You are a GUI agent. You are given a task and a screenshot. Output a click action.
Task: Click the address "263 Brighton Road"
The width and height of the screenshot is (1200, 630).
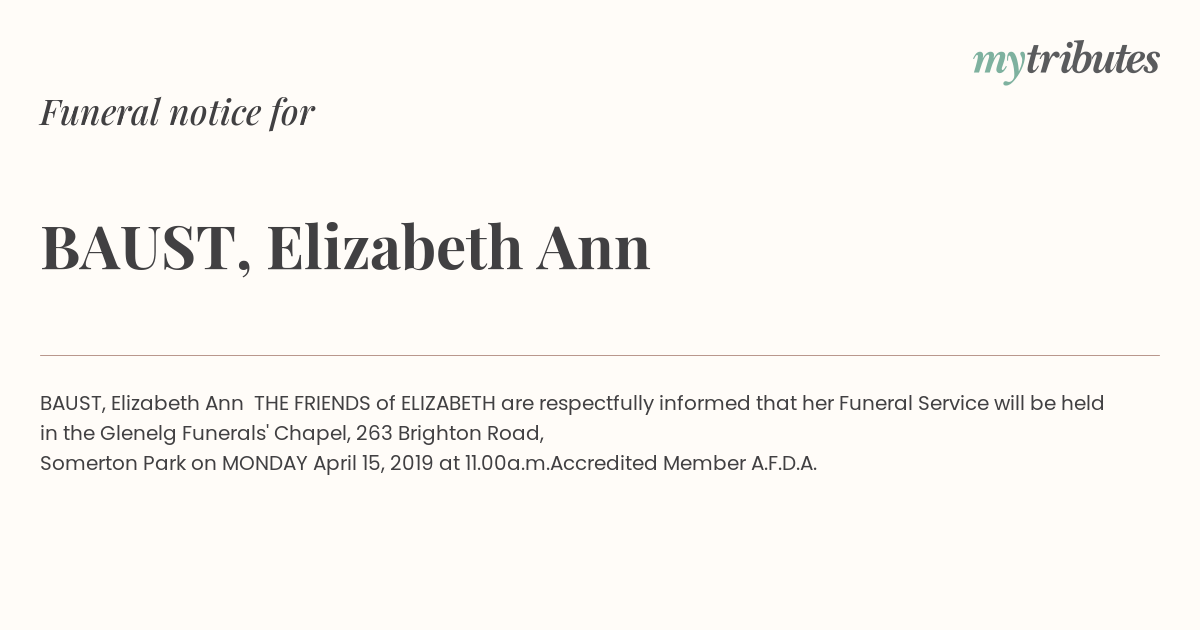point(450,433)
